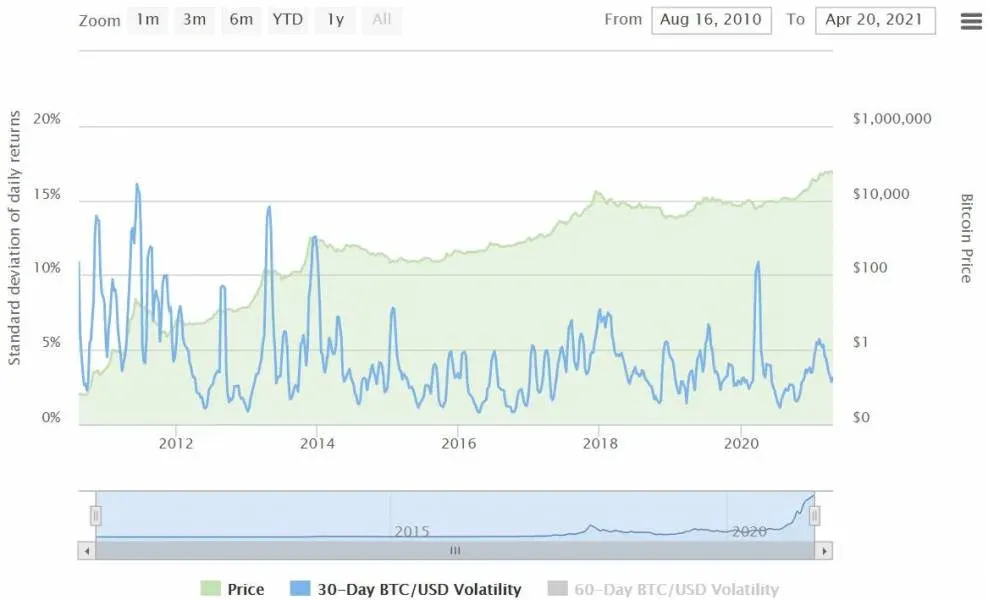This screenshot has width=988, height=600.
Task: Click the 2015 label in navigator
Action: point(412,531)
